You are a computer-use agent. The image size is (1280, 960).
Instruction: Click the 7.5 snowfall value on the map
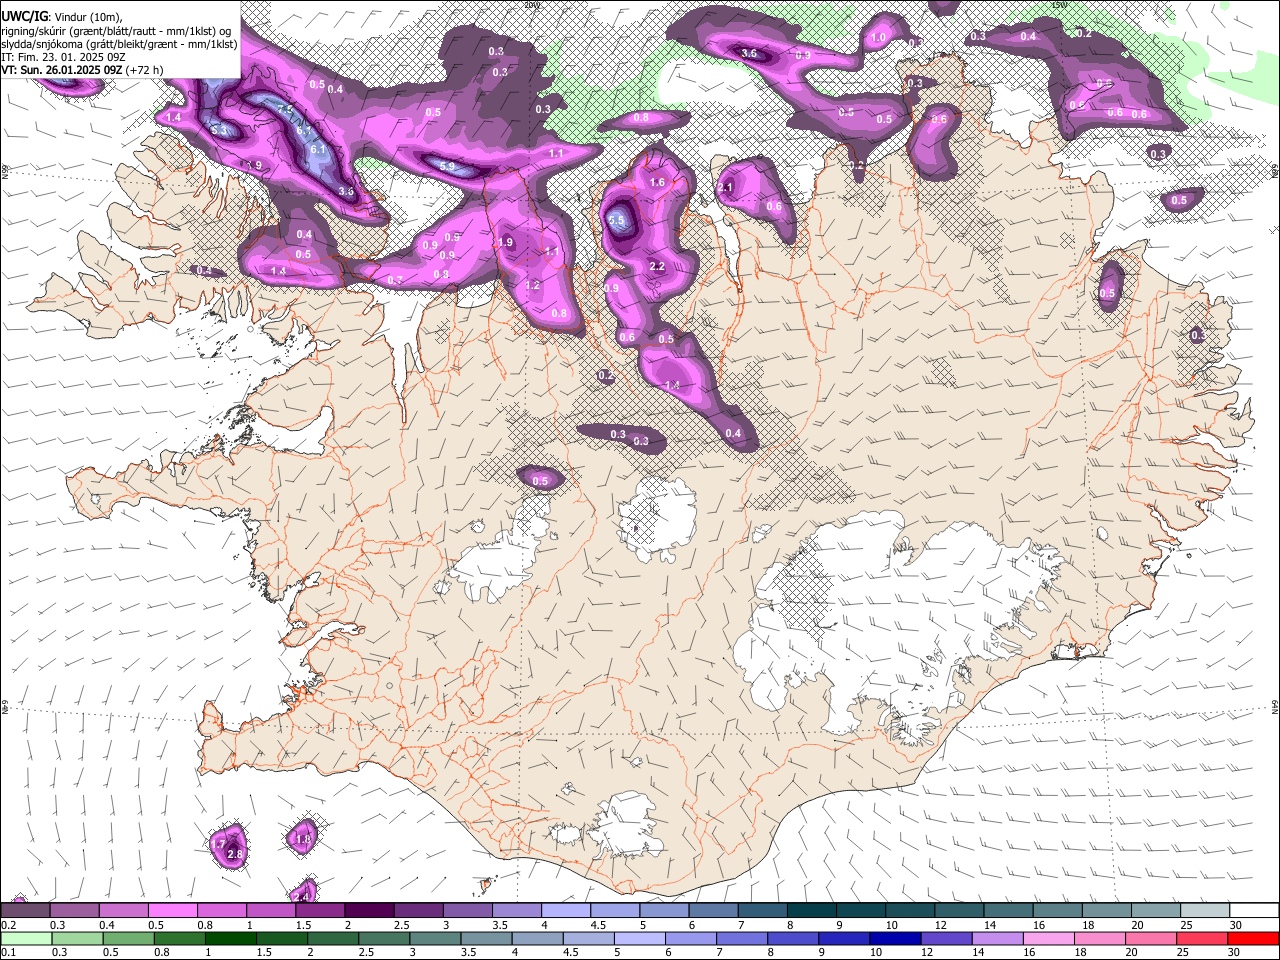coord(285,109)
